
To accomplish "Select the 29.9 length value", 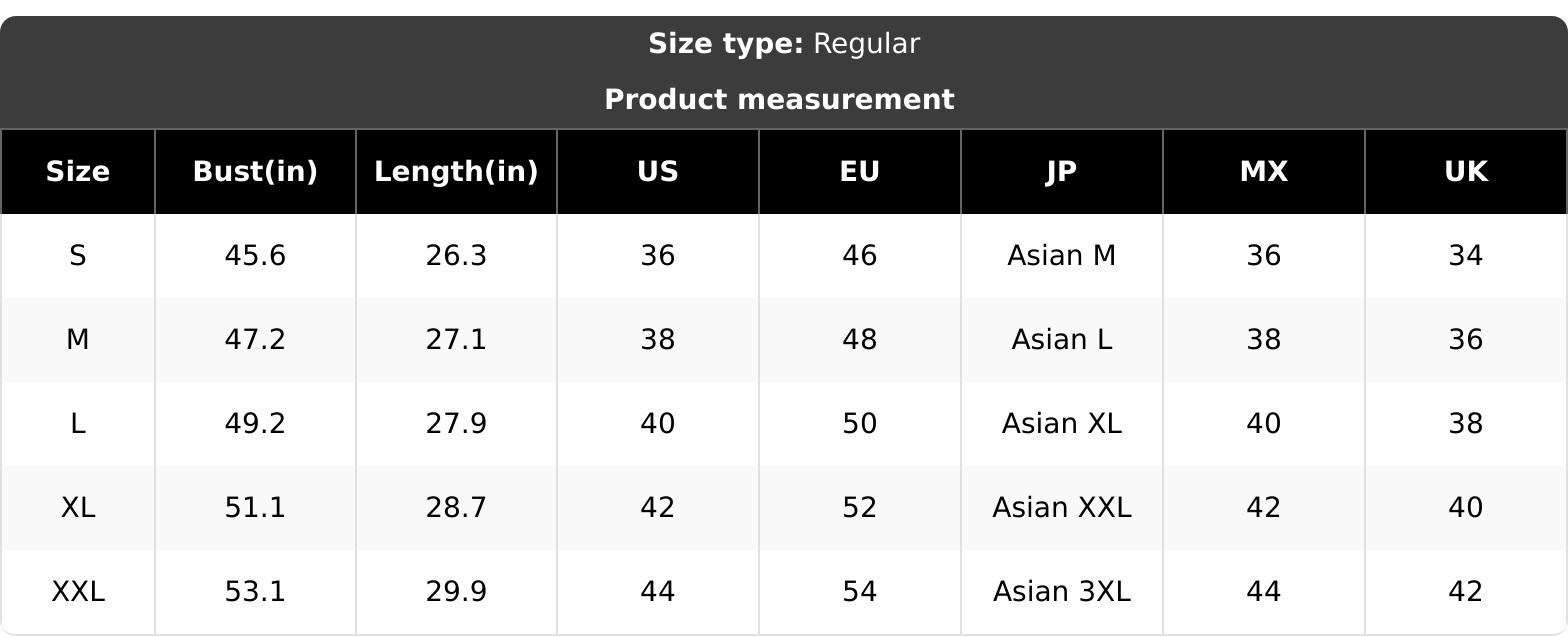I will click(x=456, y=592).
